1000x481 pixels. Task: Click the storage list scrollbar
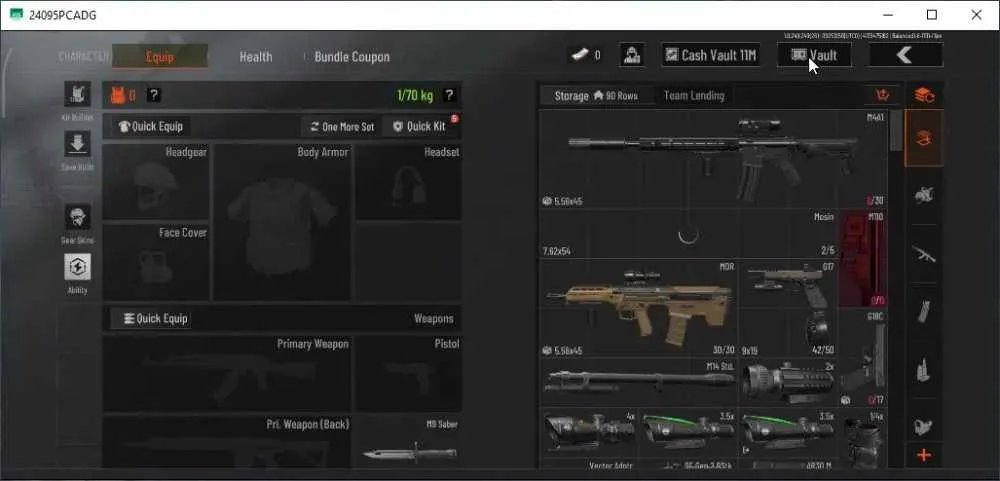895,130
